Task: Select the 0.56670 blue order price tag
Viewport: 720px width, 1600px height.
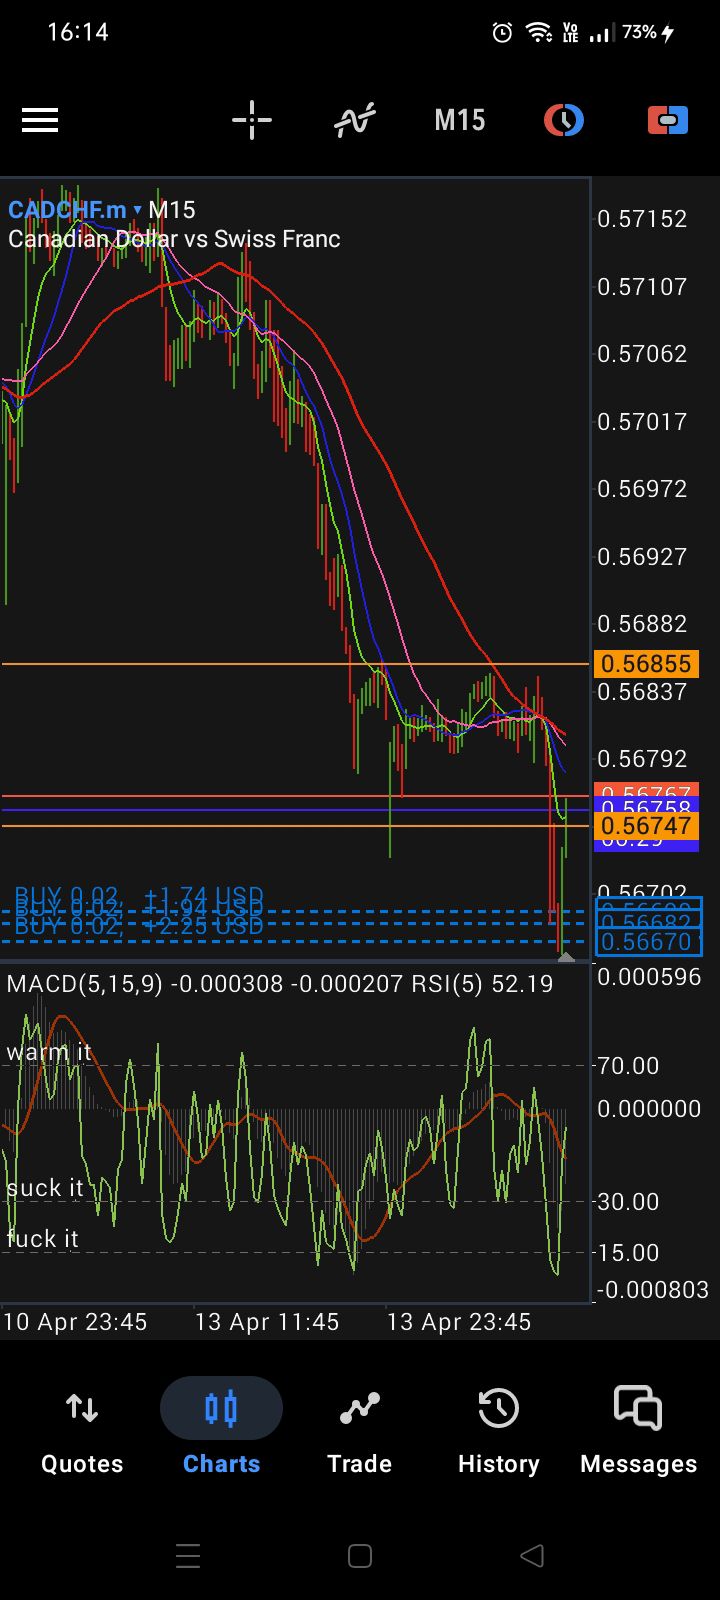Action: [649, 942]
